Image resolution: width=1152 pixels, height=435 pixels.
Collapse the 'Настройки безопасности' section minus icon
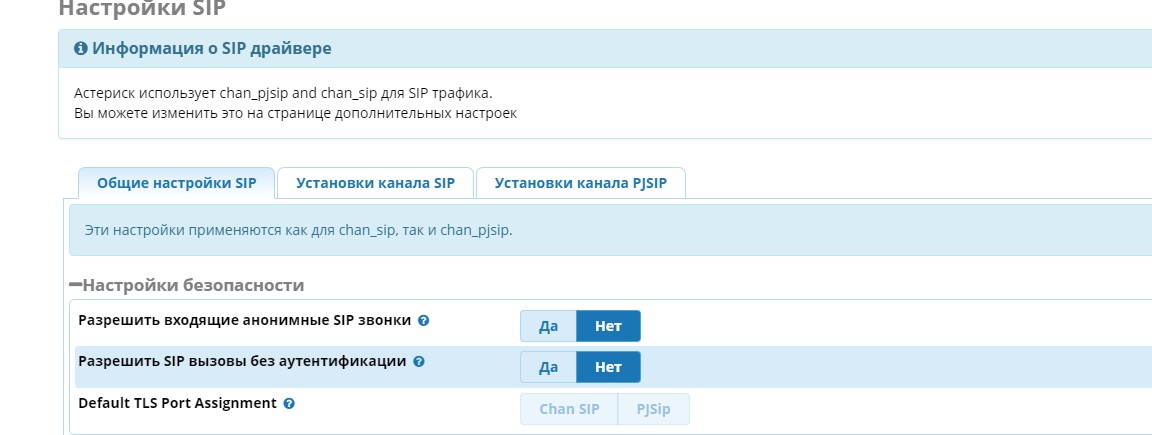click(75, 285)
